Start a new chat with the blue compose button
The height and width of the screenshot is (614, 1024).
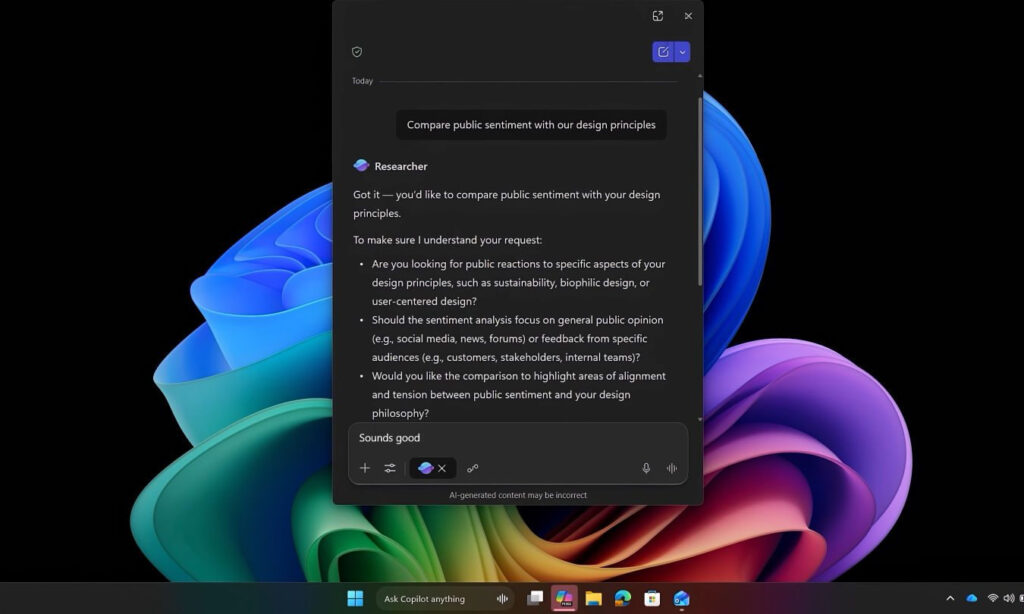tap(663, 51)
